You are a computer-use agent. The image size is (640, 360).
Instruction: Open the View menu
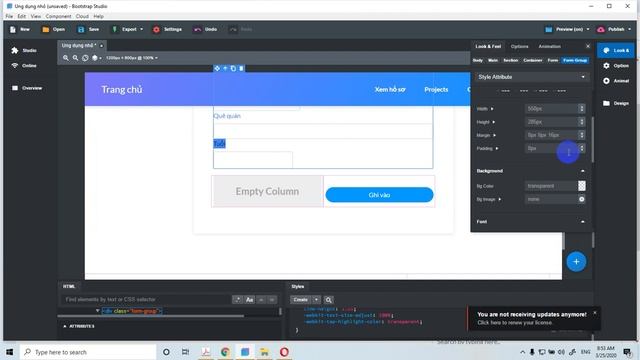(36, 16)
